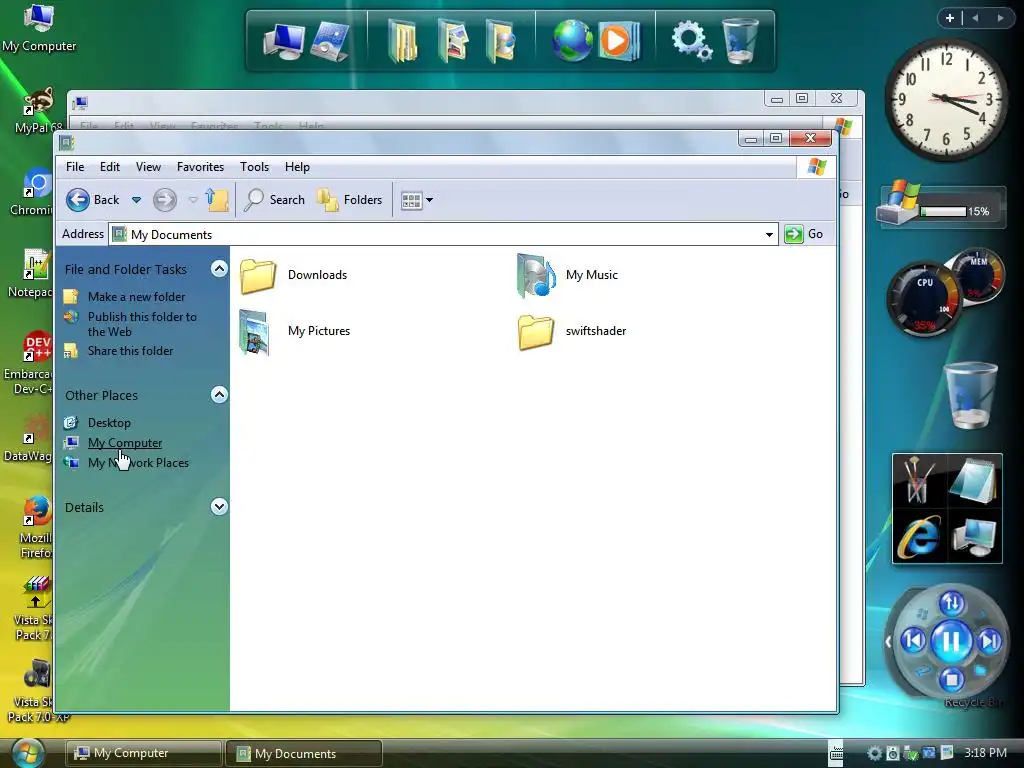Click Publish this folder to the Web
Image resolution: width=1024 pixels, height=768 pixels.
(x=142, y=324)
